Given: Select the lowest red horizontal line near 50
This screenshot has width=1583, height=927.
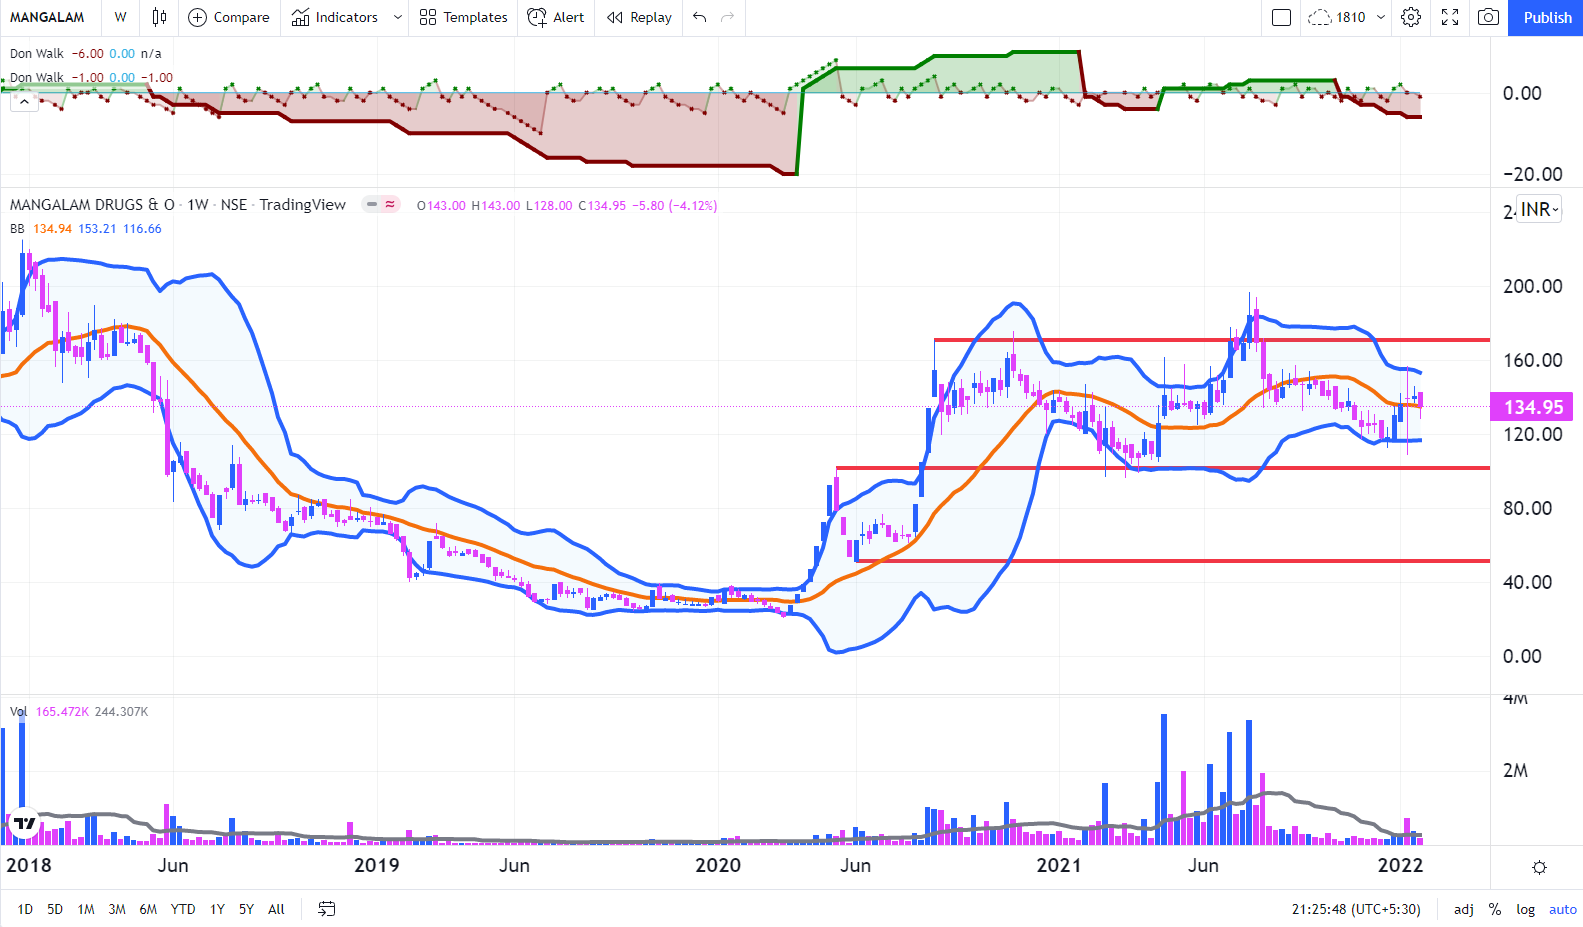Looking at the screenshot, I should [x=1172, y=561].
